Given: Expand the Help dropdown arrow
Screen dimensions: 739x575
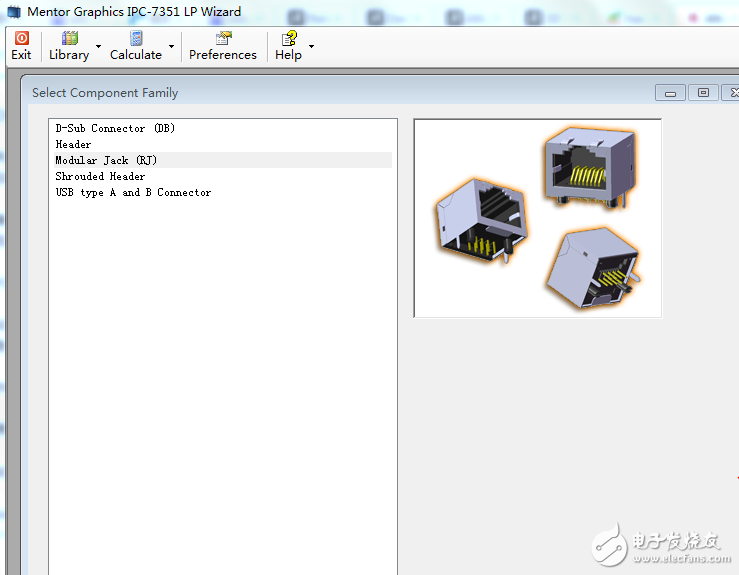Looking at the screenshot, I should [311, 46].
